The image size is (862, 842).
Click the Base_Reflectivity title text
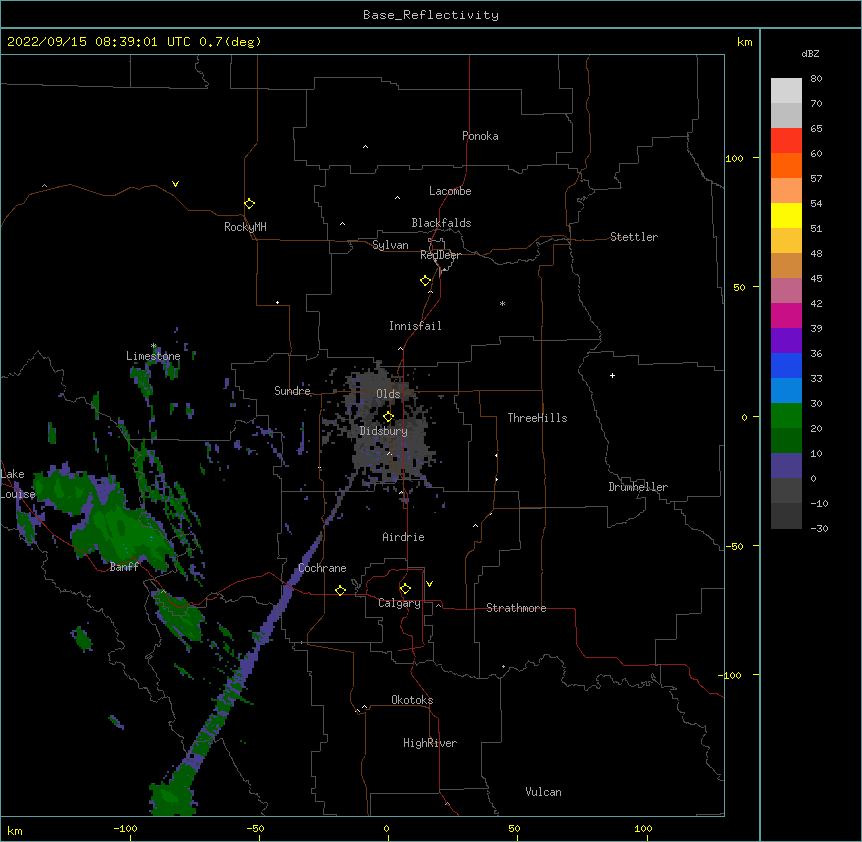[x=431, y=15]
